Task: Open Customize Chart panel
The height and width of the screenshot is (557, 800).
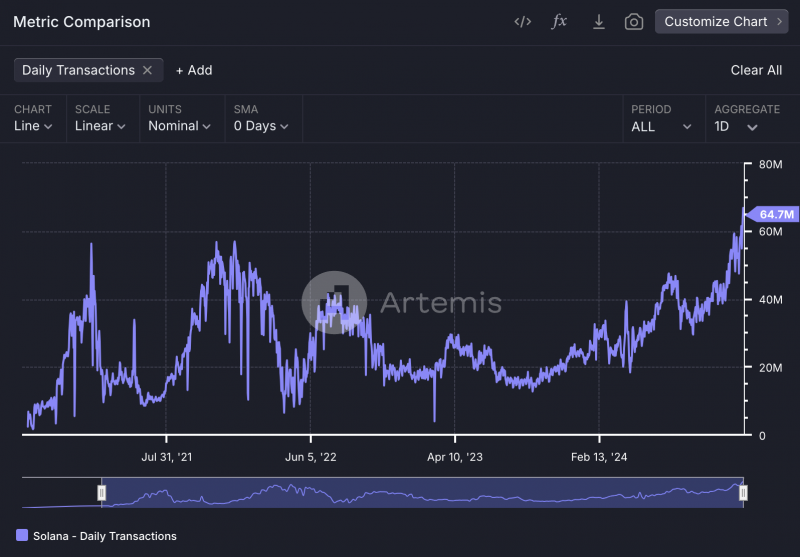Action: 721,21
